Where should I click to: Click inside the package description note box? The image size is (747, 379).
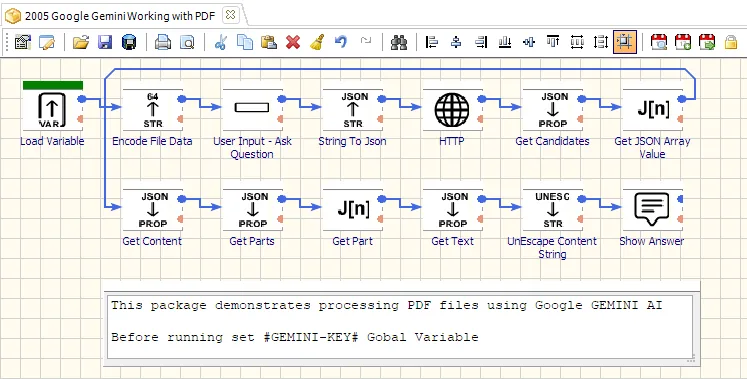point(400,327)
